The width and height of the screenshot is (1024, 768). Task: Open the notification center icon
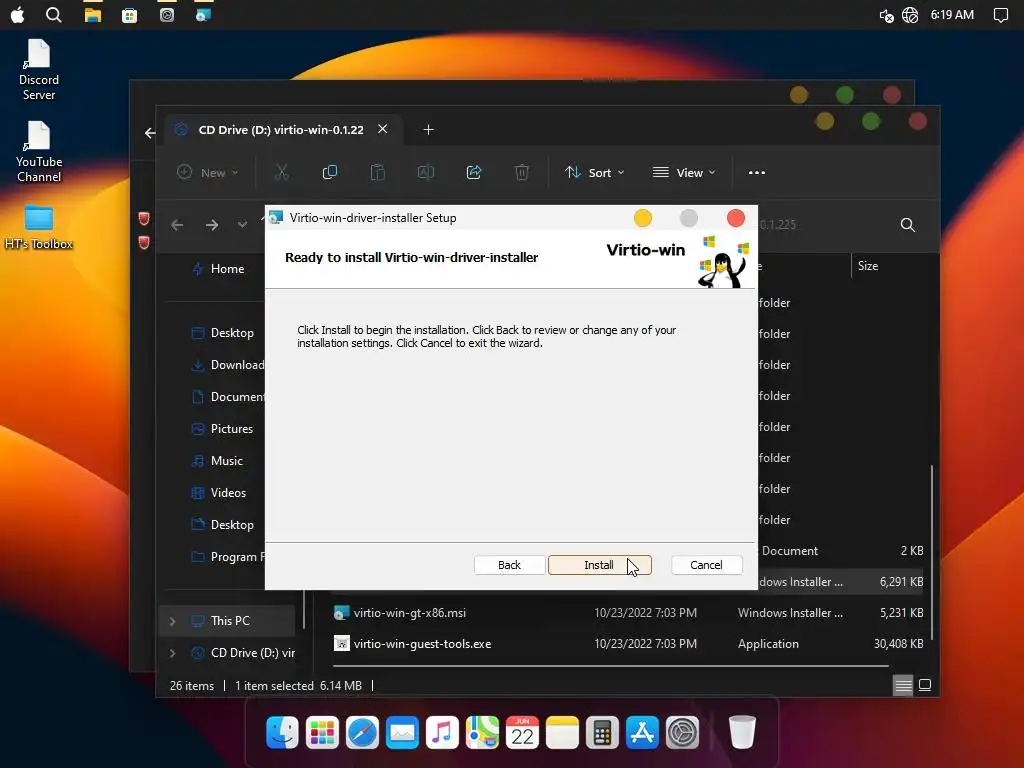(1000, 14)
